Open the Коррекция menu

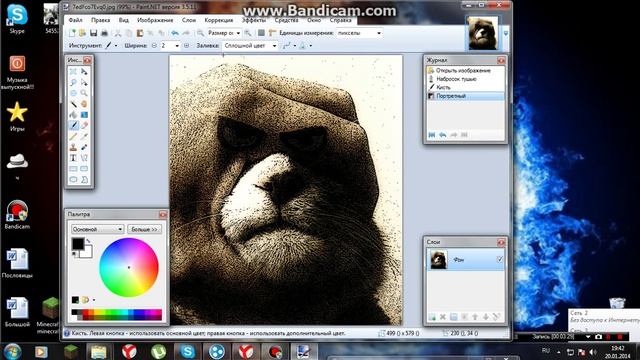[x=219, y=20]
